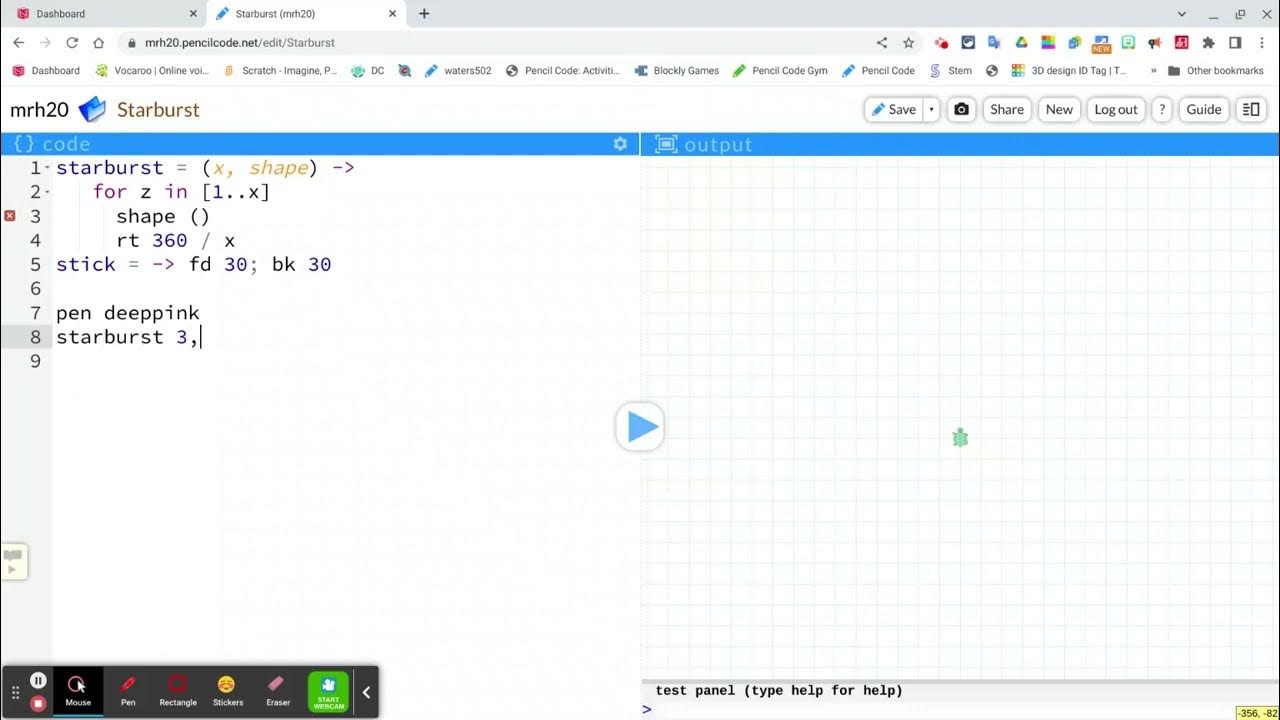Bookmark this page with star icon
This screenshot has height=720, width=1280.
coord(908,42)
